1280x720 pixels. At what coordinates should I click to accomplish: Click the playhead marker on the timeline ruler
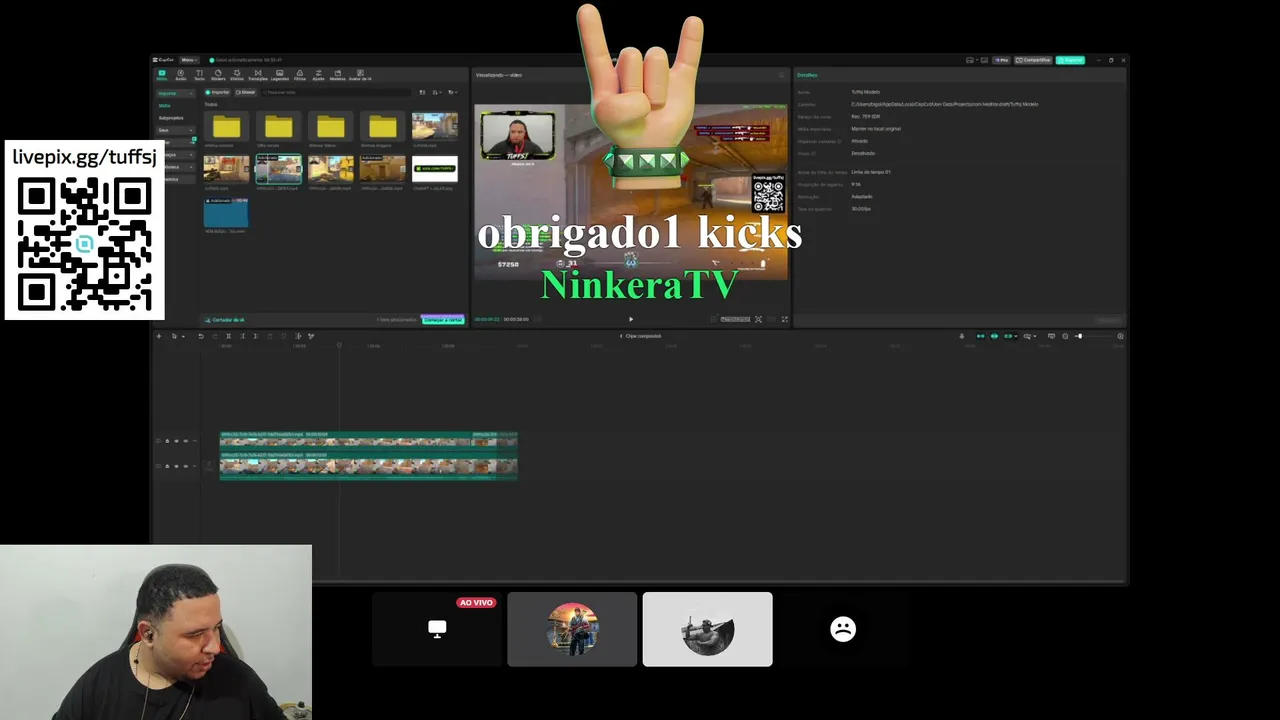pos(339,346)
